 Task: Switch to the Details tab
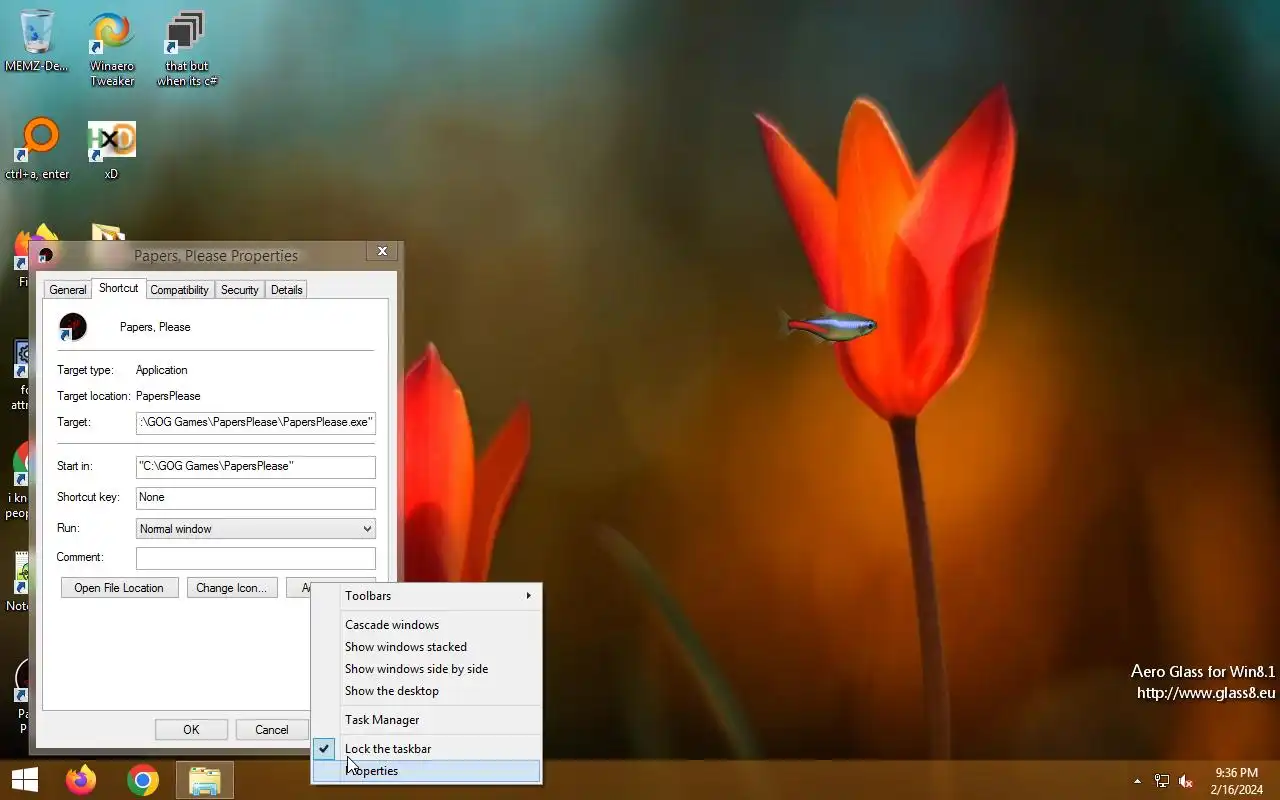tap(286, 290)
